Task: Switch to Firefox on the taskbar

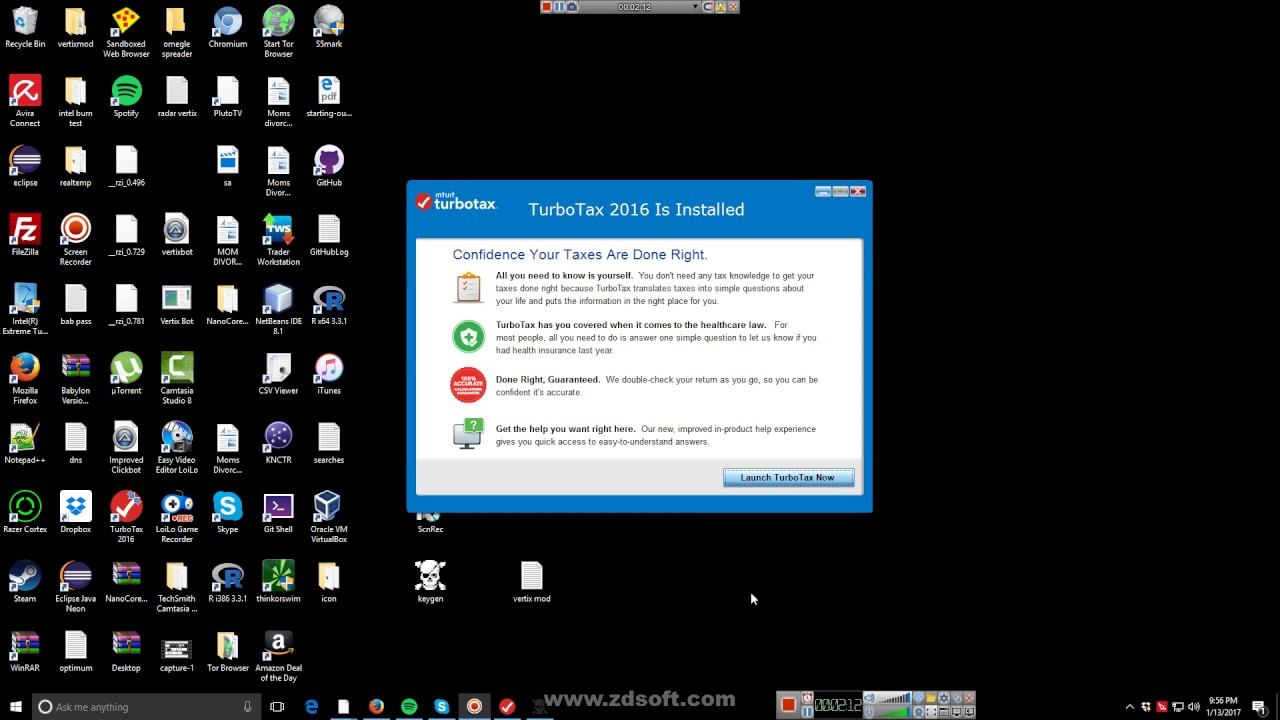Action: [x=376, y=707]
